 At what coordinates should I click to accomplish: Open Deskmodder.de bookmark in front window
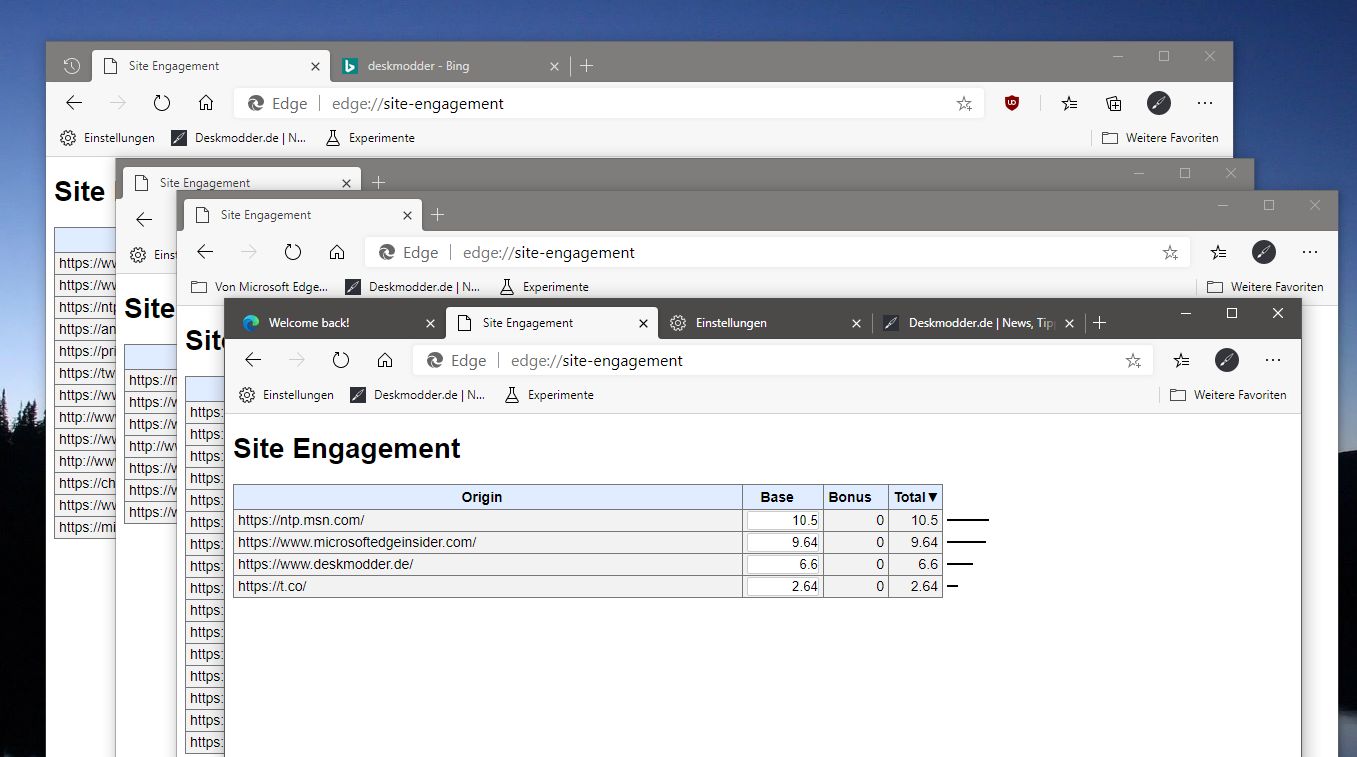[x=418, y=395]
